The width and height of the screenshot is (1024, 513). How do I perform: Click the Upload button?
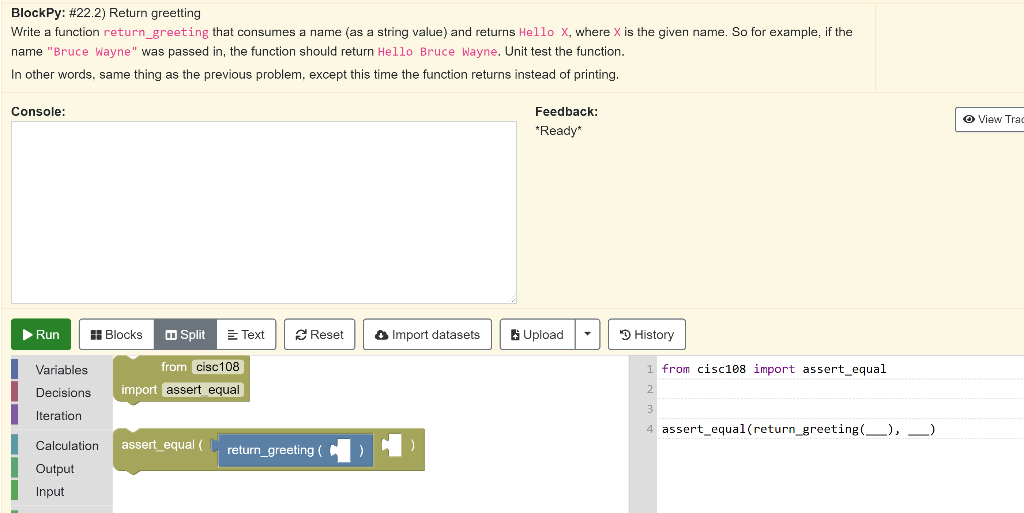tap(537, 335)
